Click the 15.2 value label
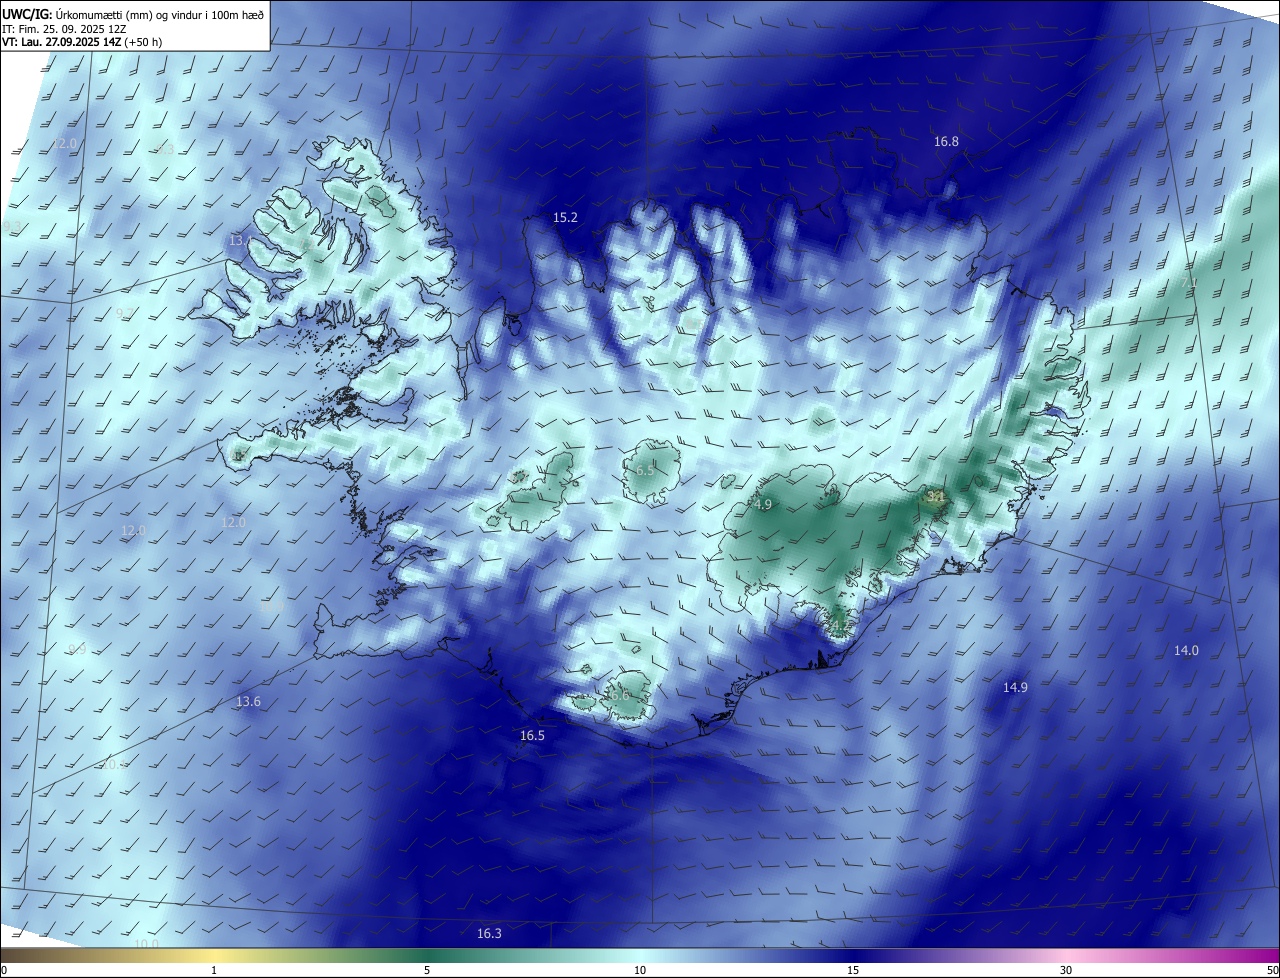 click(565, 217)
